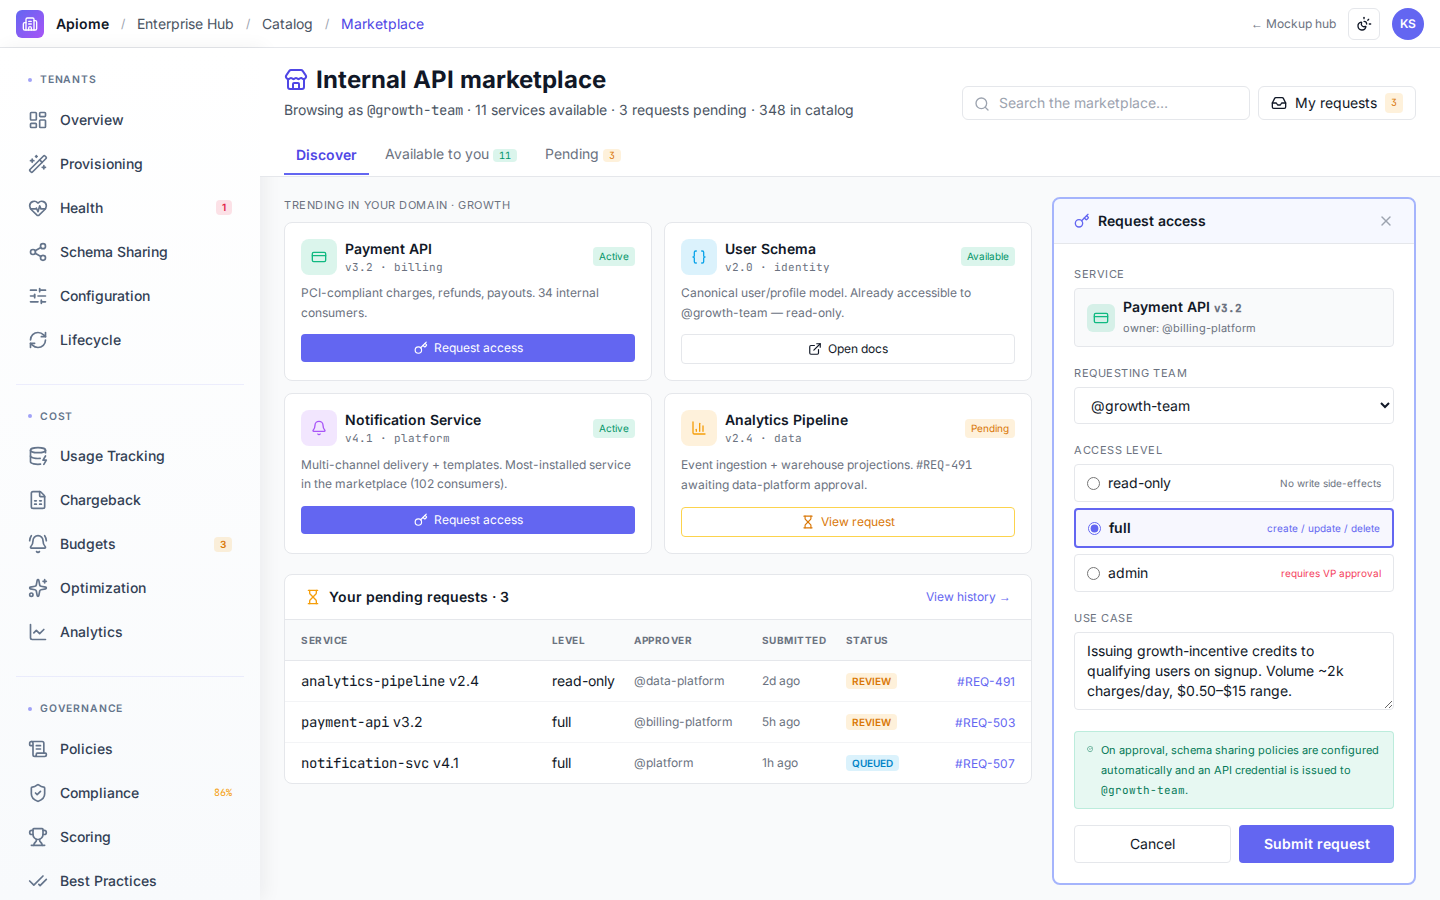Click the @billing-platform approver cell
Viewport: 1440px width, 900px height.
click(x=683, y=722)
